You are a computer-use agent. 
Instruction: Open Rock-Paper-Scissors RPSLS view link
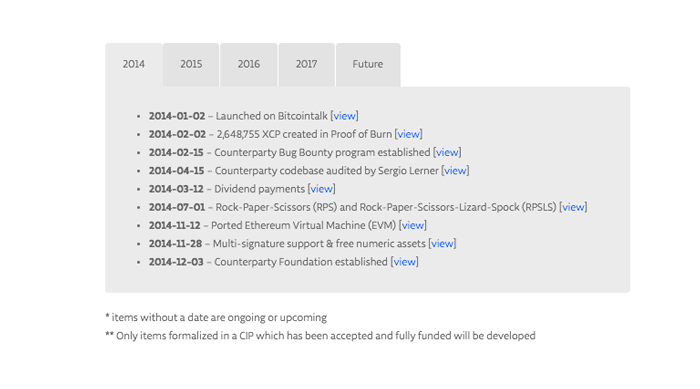(x=573, y=207)
